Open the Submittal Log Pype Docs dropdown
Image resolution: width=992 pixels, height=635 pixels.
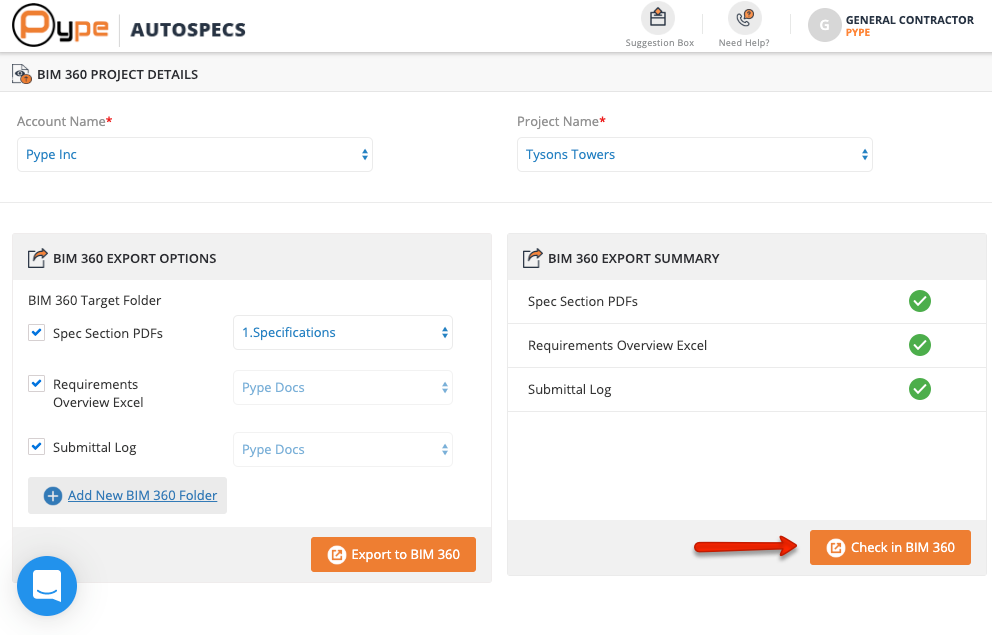point(343,450)
